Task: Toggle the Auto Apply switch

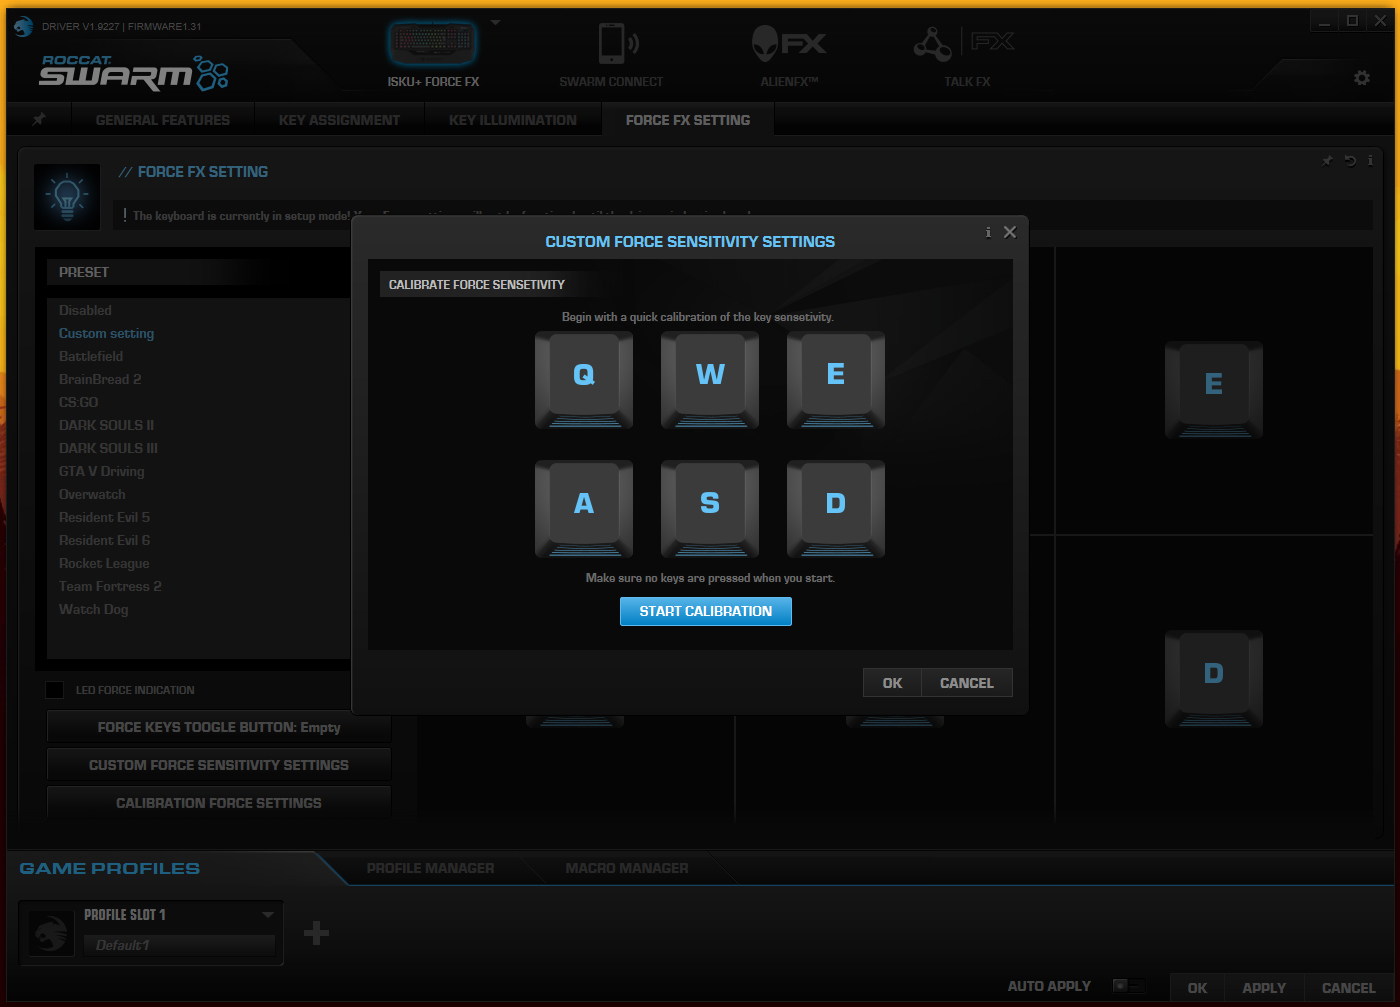Action: pos(1126,986)
